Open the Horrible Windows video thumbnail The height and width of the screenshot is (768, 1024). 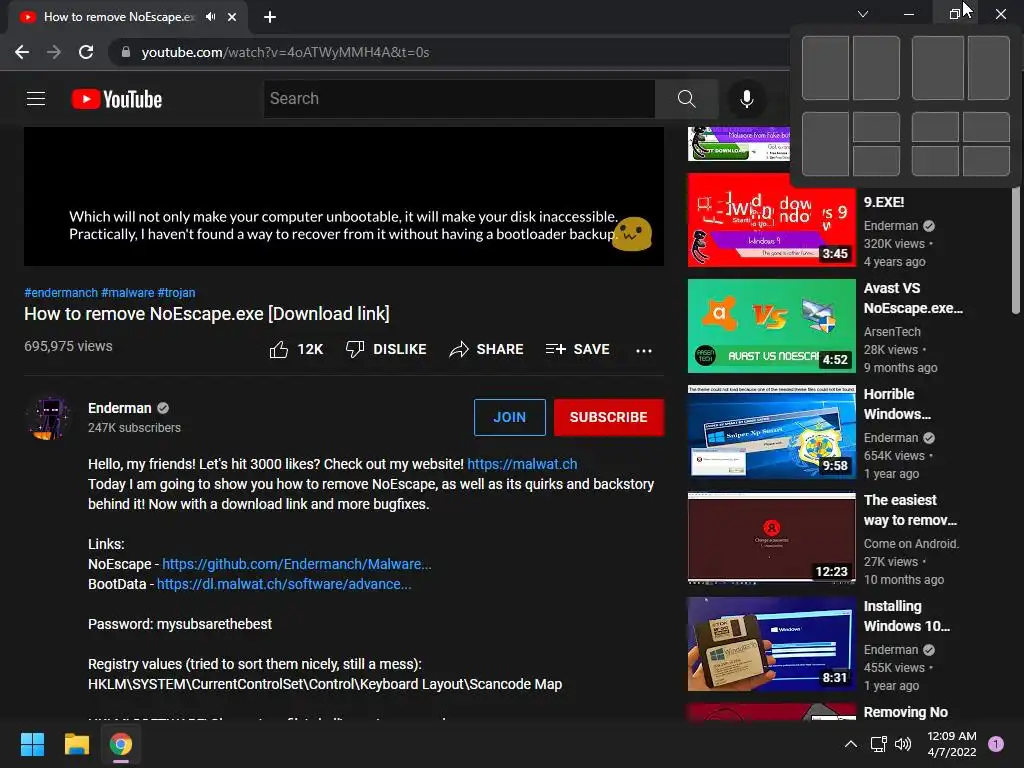tap(771, 432)
